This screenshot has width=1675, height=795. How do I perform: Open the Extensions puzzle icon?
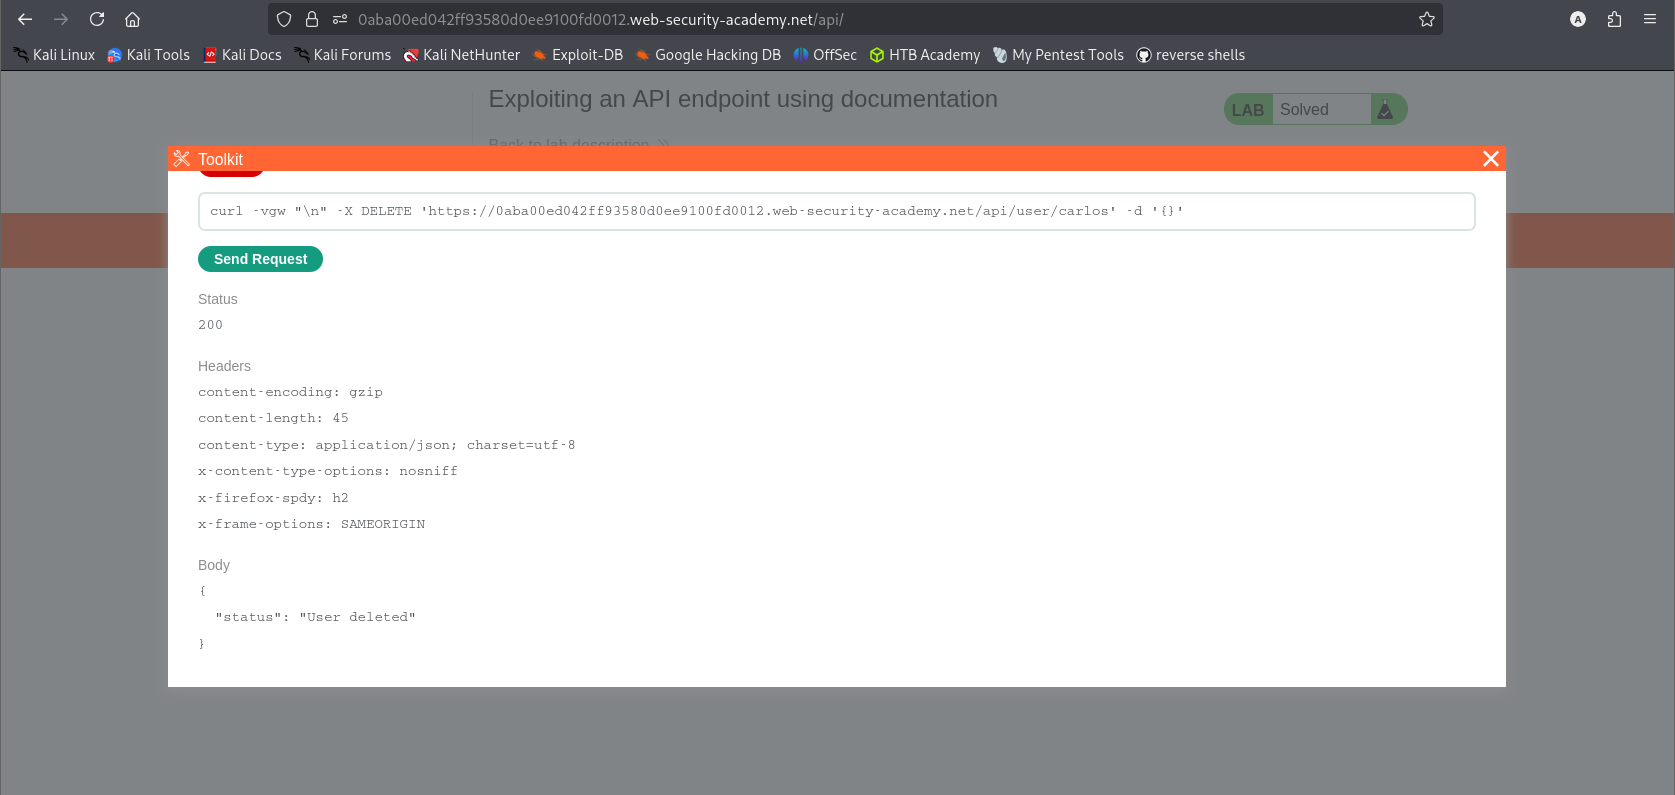click(1614, 19)
